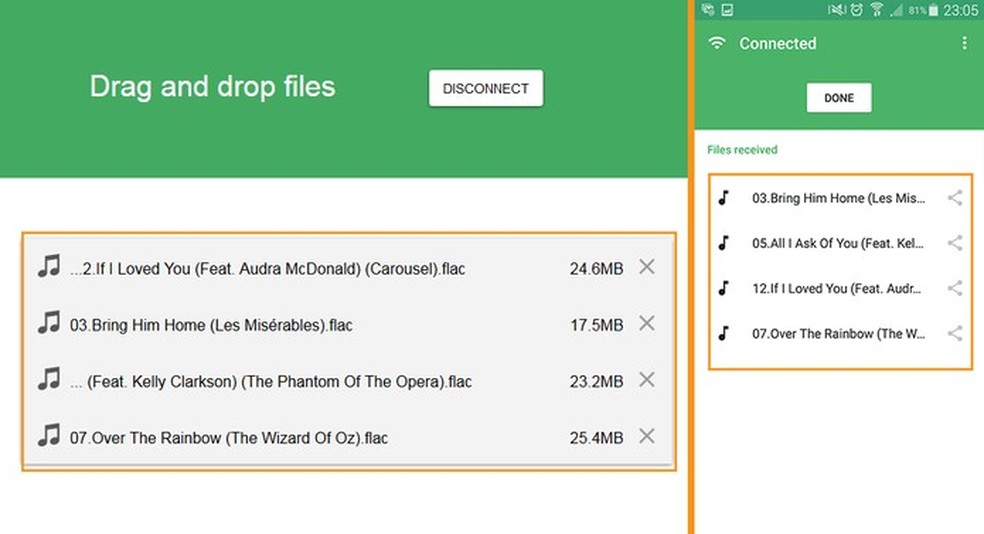Tap note icon for received 05.All I Ask Of You
The image size is (984, 534).
tap(724, 243)
